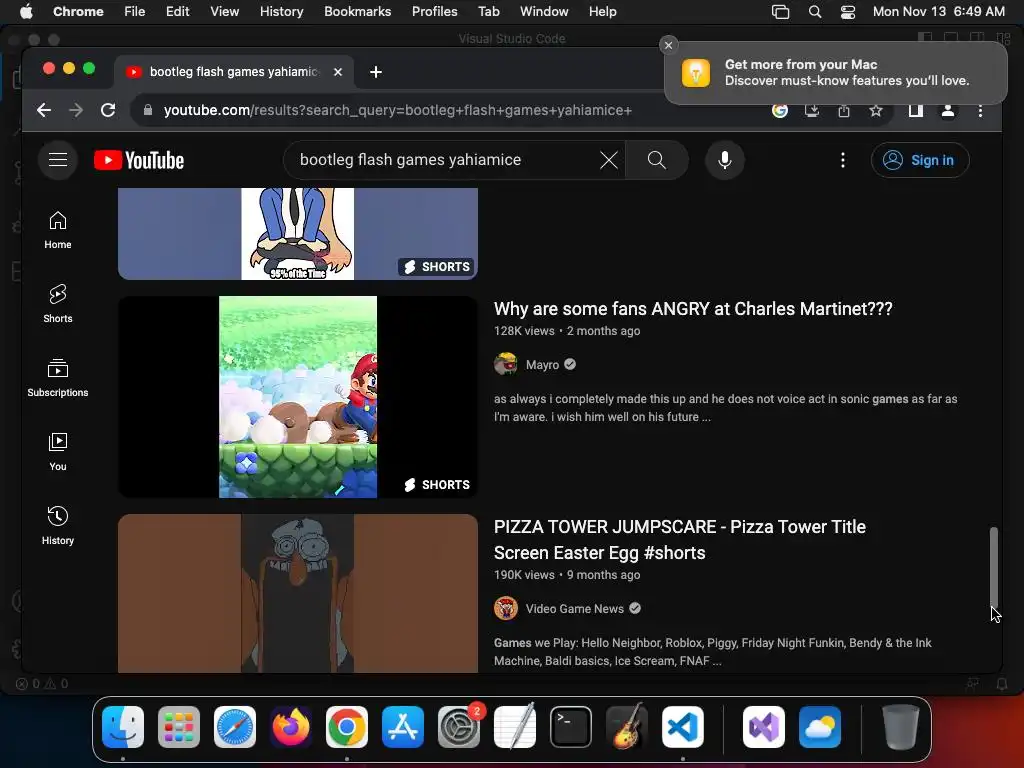This screenshot has width=1024, height=768.
Task: Open Finder from the Dock
Action: 123,727
